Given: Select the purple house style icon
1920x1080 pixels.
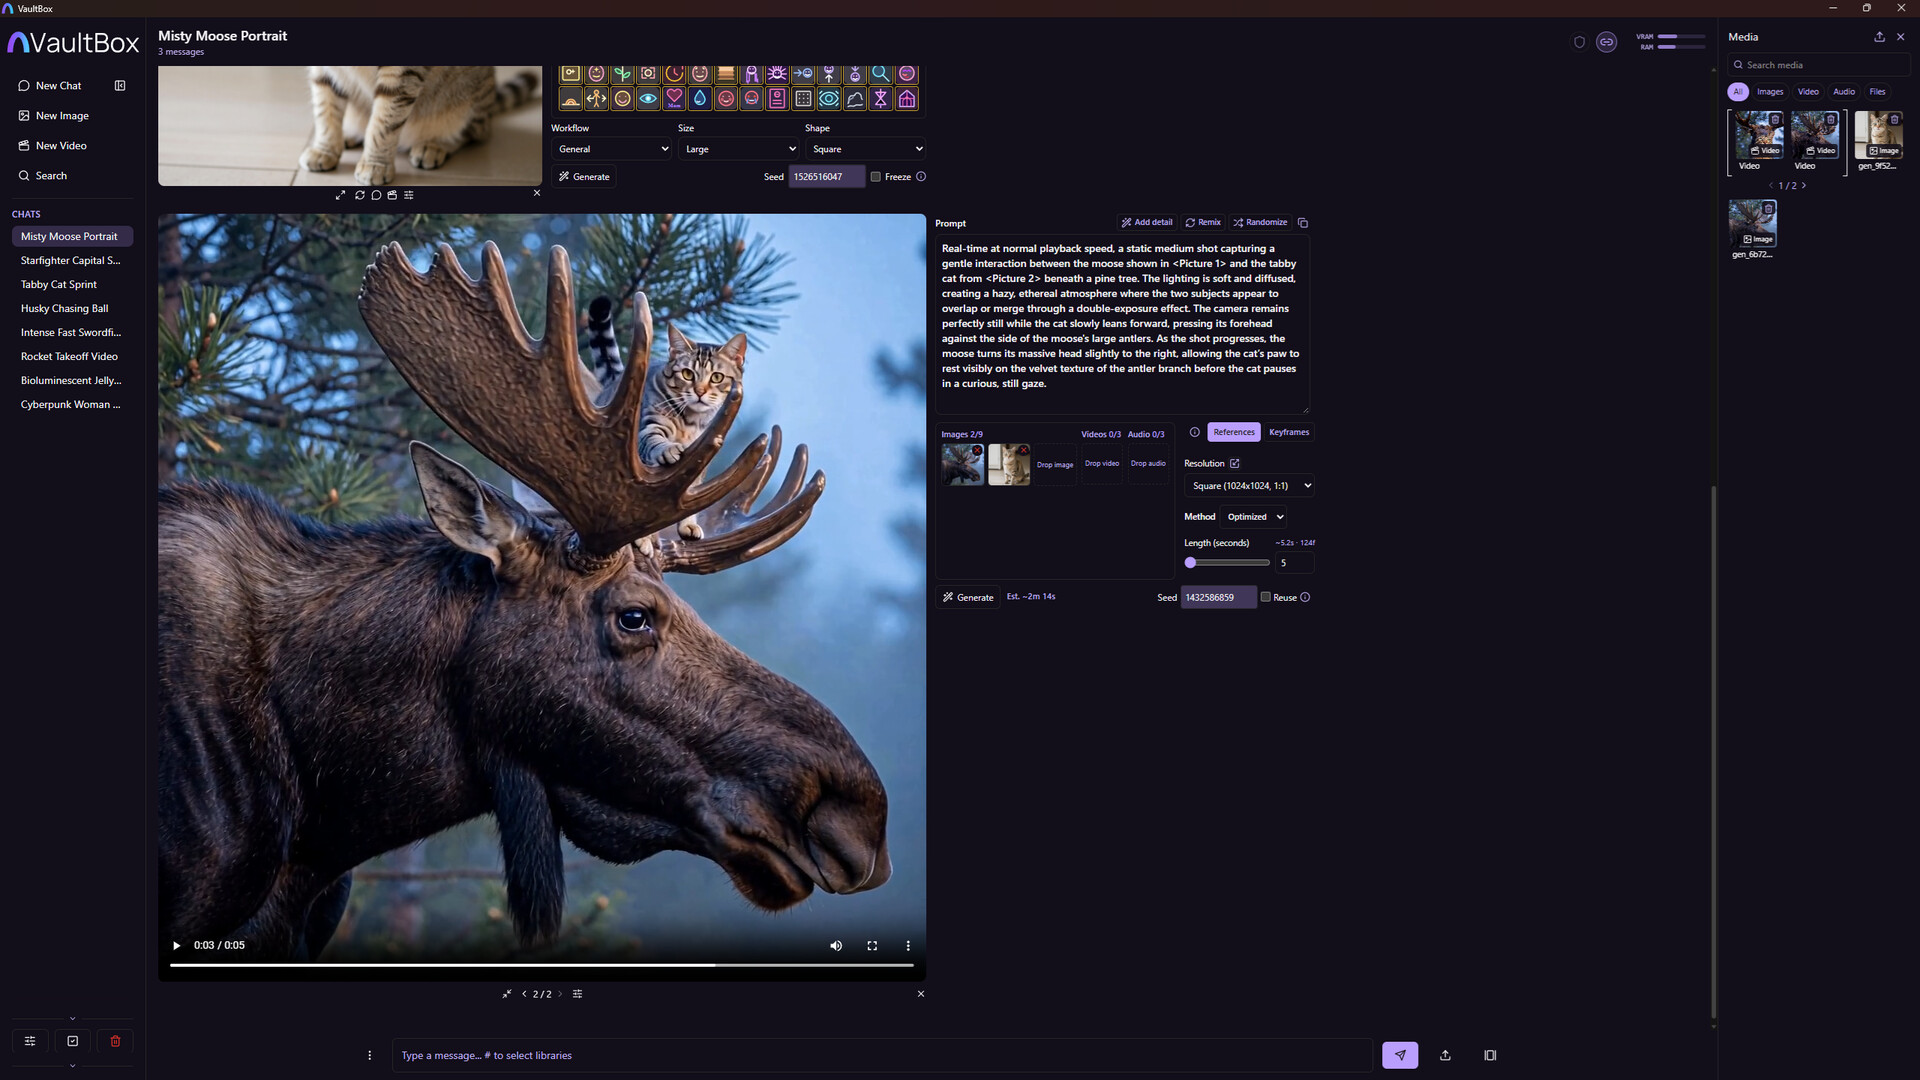Looking at the screenshot, I should 907,99.
